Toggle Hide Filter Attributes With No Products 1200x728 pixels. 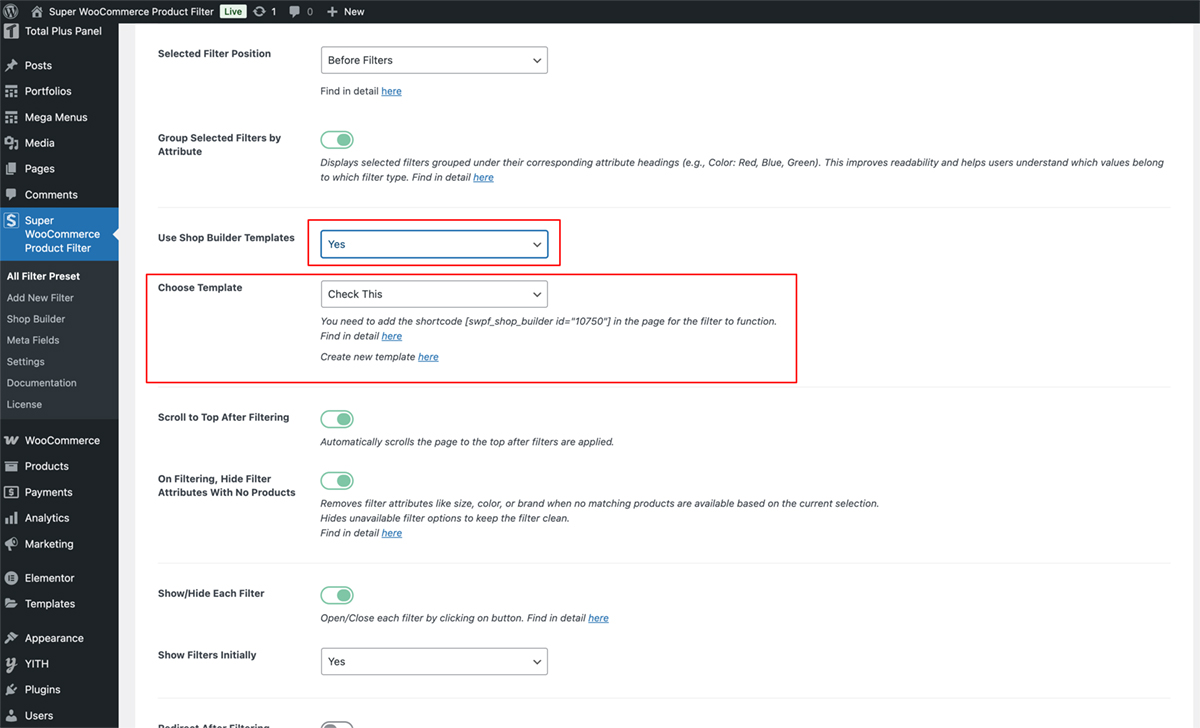point(337,481)
